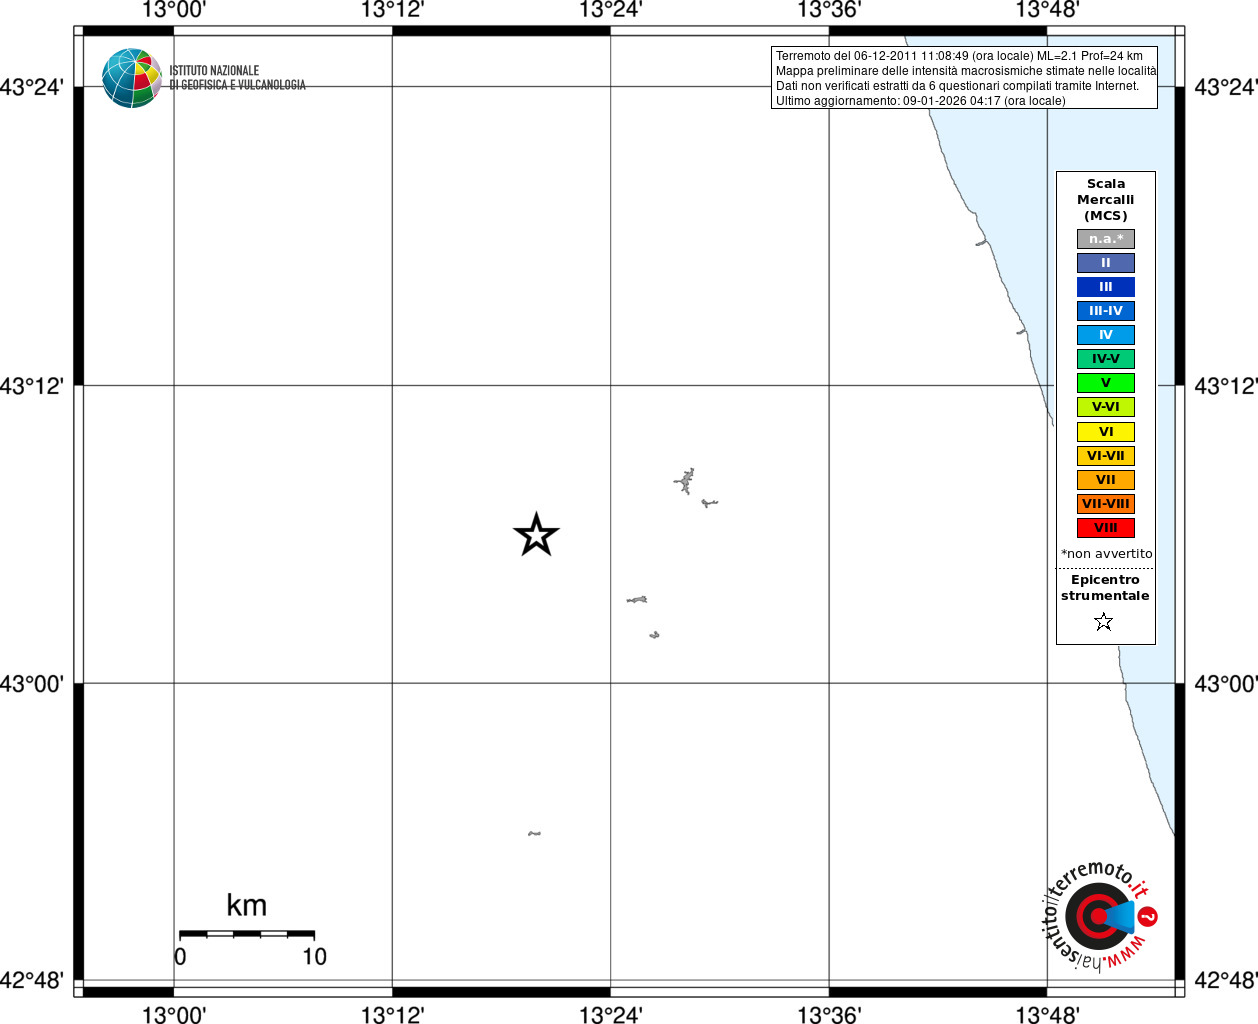
Task: Select the III-IV intensity swatch
Action: tap(1106, 311)
